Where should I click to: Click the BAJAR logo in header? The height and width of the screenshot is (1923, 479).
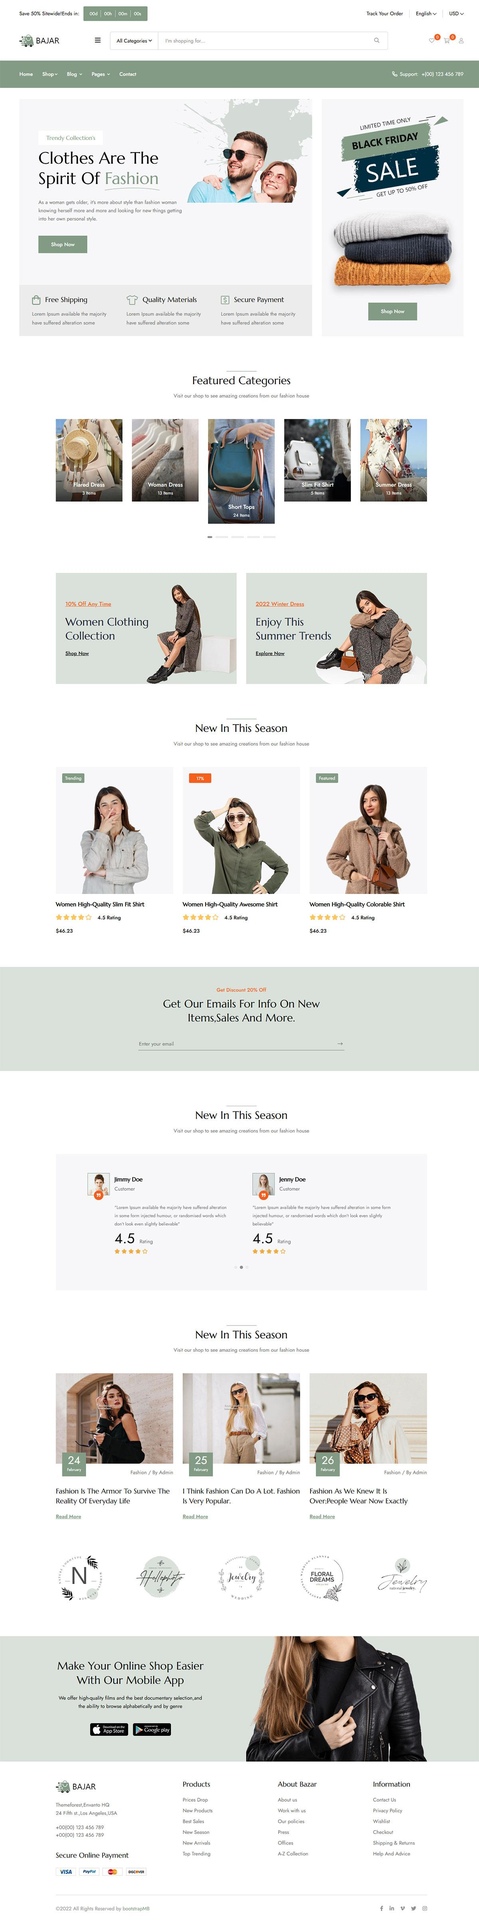click(39, 41)
